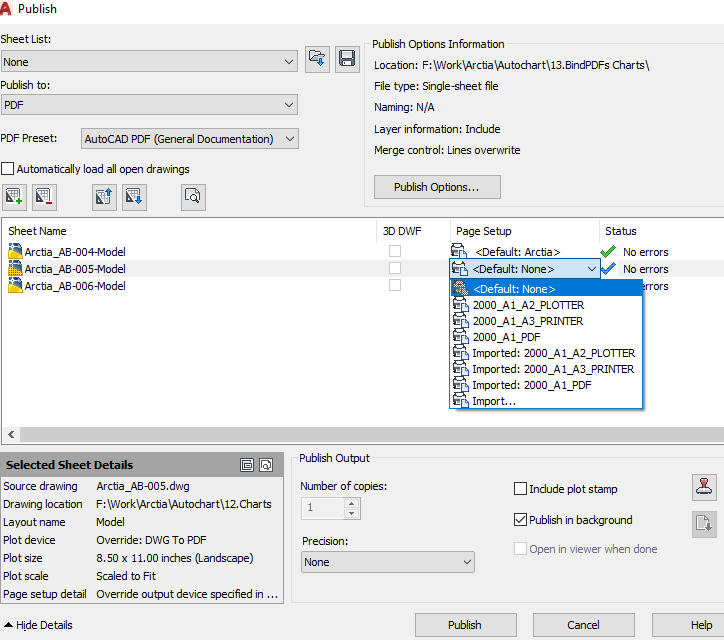Click the Move Sheet Up icon
Image resolution: width=724 pixels, height=640 pixels.
point(104,197)
